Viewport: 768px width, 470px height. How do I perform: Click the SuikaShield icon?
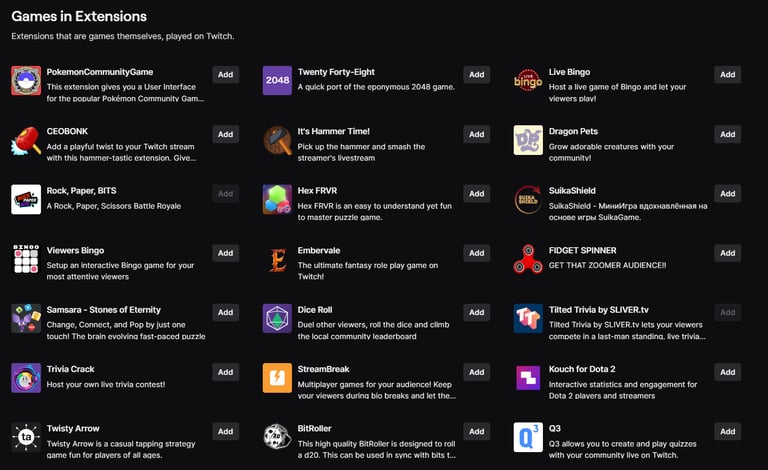[x=528, y=199]
